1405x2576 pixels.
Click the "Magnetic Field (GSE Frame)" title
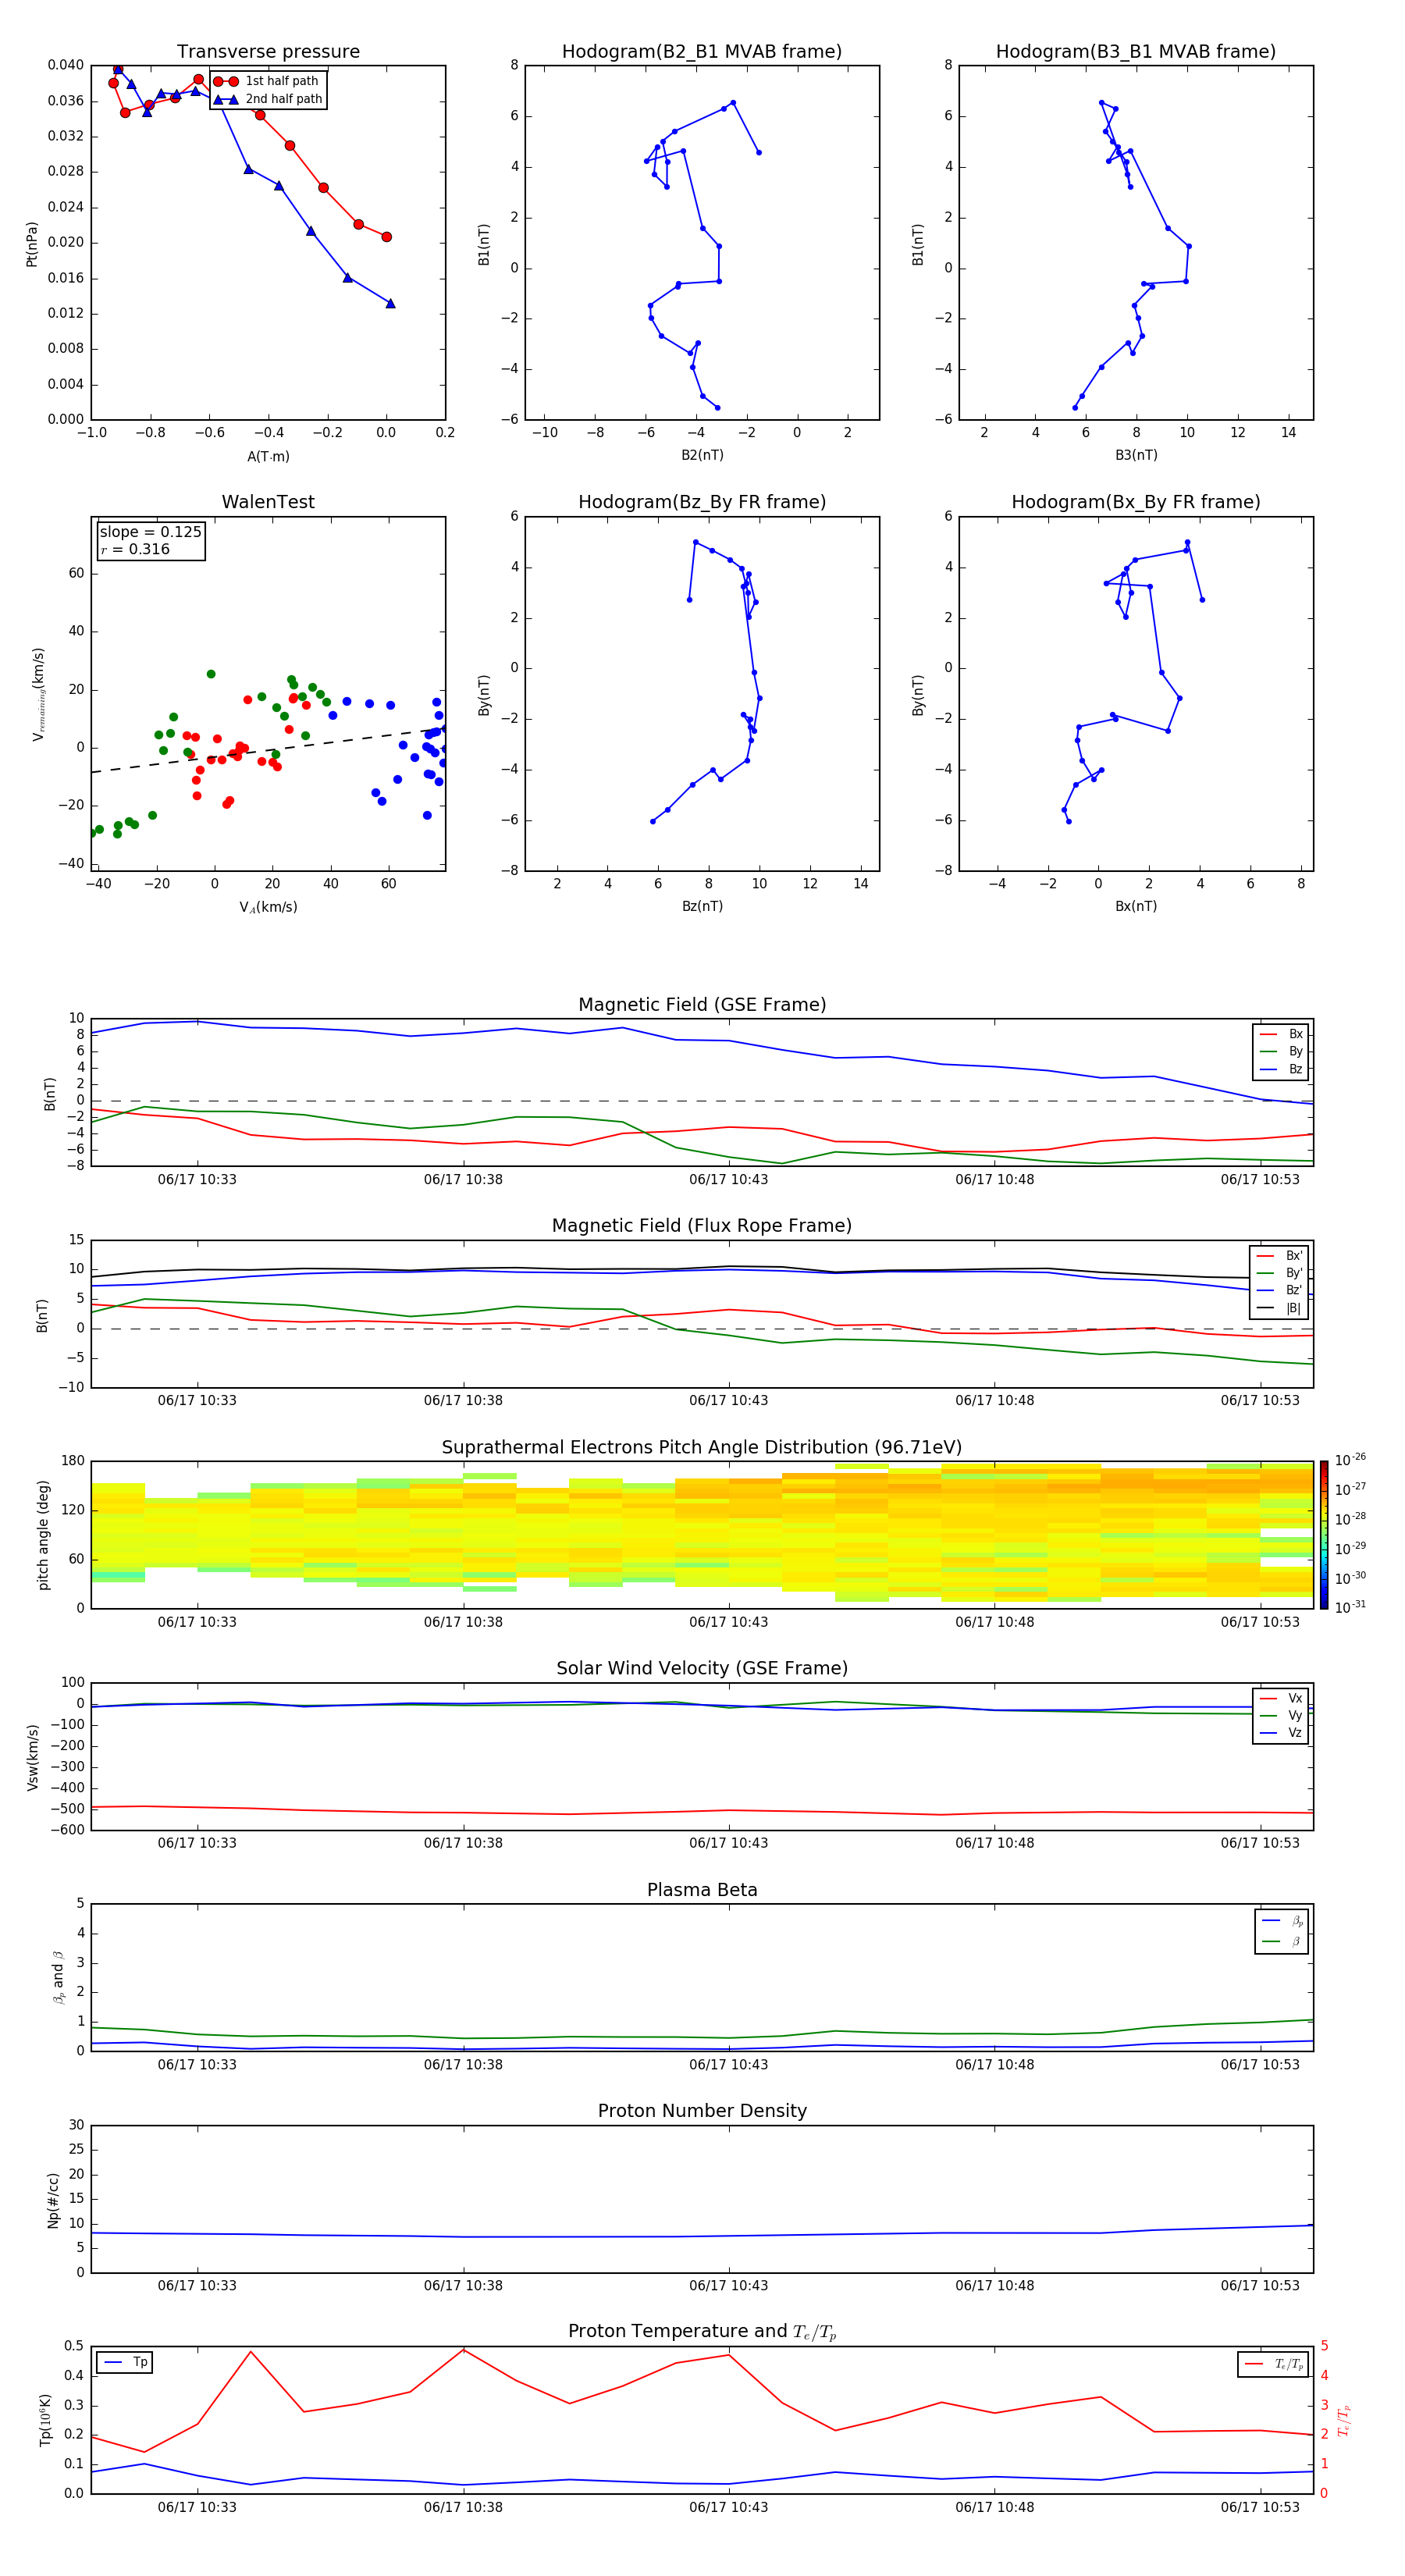702,1005
